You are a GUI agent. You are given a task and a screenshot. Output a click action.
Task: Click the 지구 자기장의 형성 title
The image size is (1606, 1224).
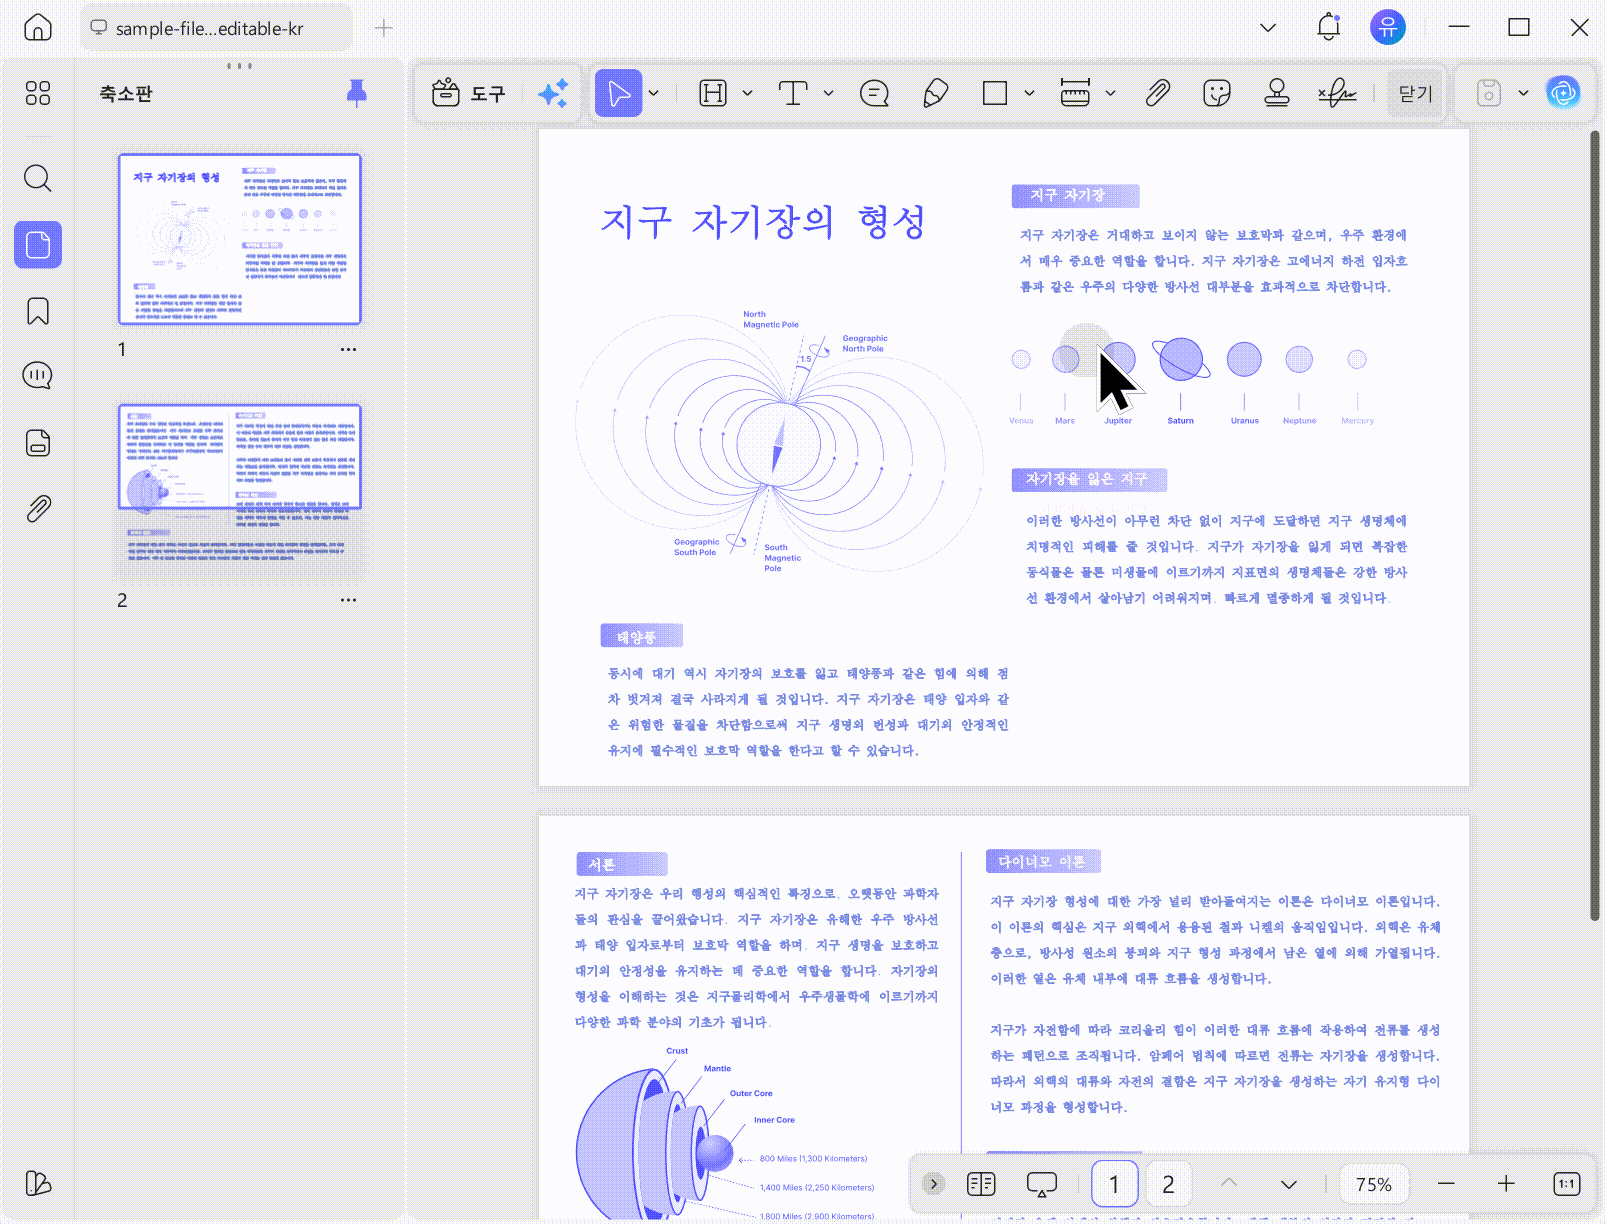764,221
